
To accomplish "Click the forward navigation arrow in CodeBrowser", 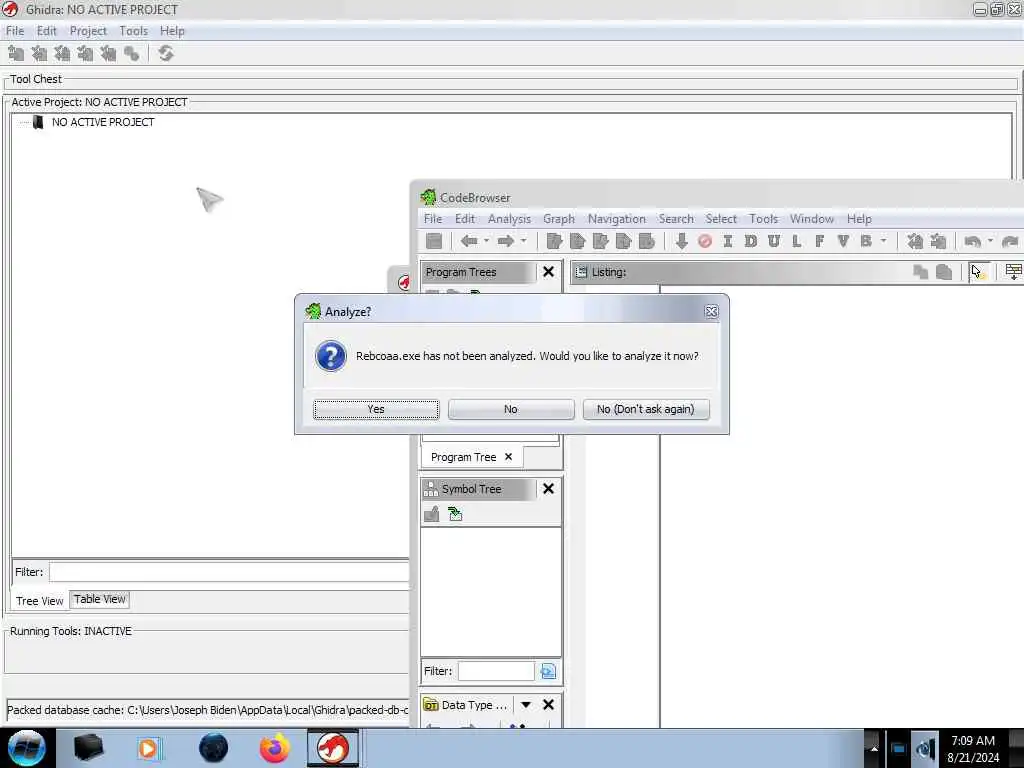I will pos(505,241).
